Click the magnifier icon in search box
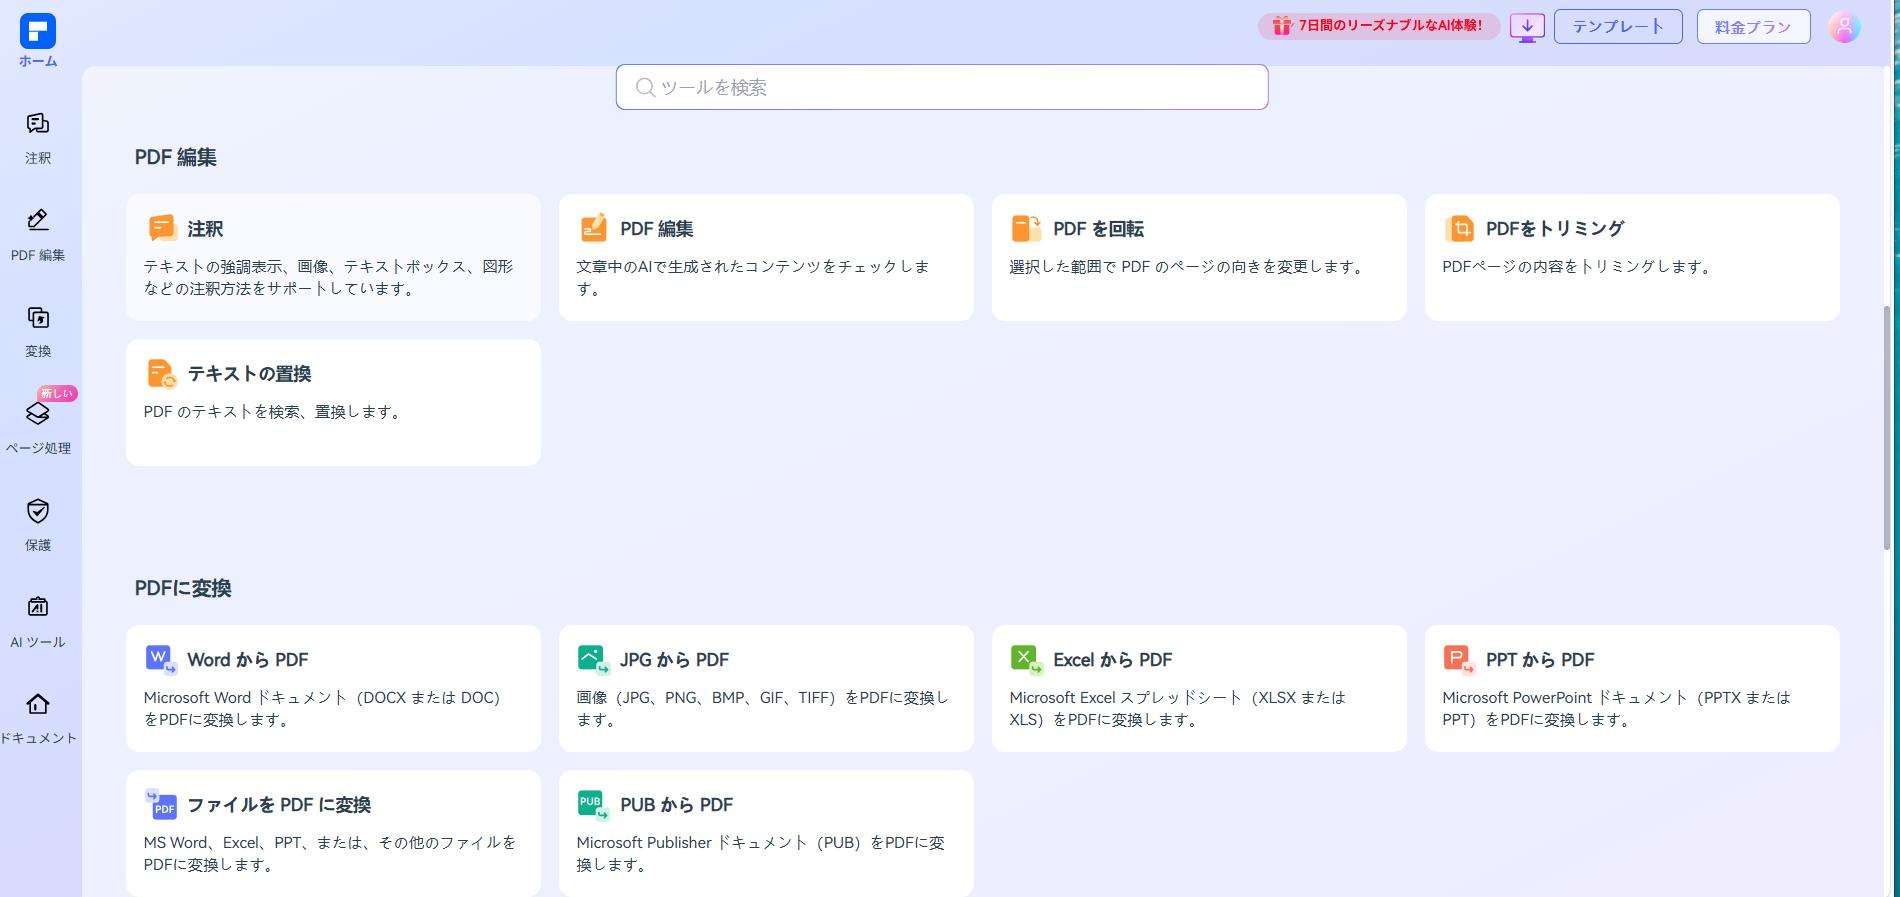 pos(646,88)
